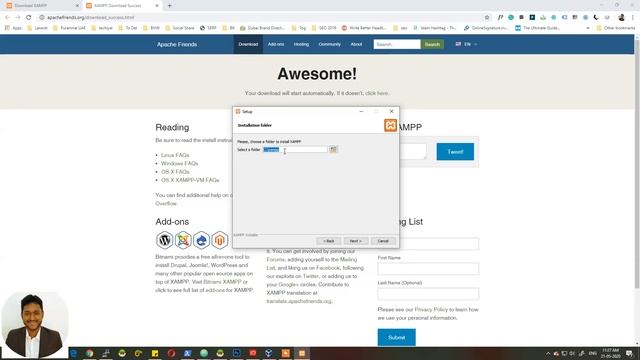
Task: Show hidden system tray icons chevron
Action: [x=548, y=353]
